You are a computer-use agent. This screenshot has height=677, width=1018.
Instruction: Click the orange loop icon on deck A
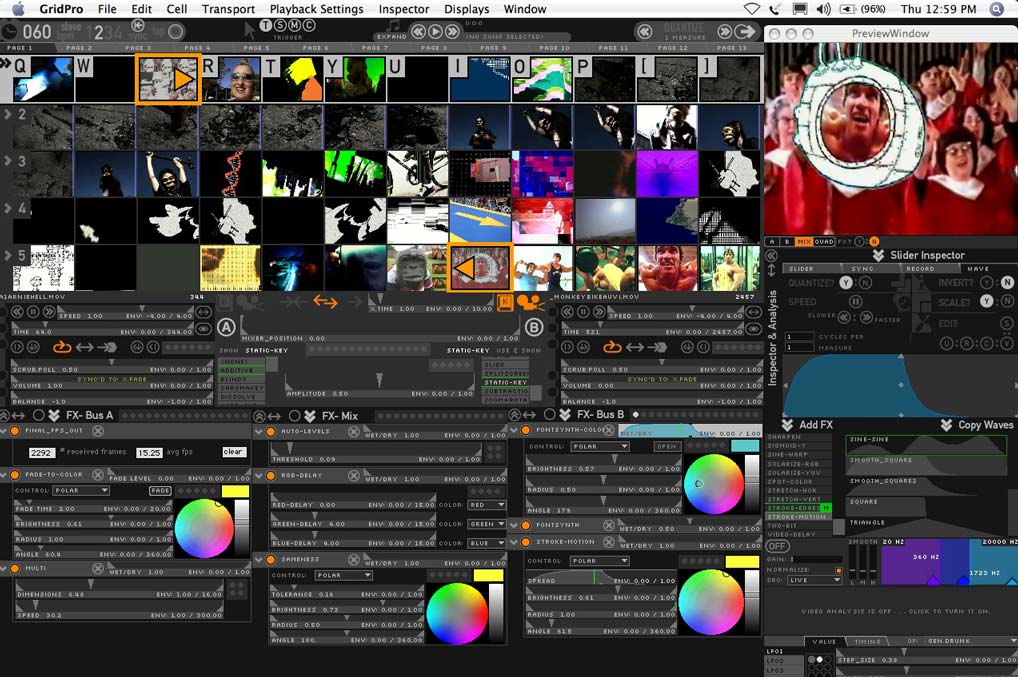(62, 347)
